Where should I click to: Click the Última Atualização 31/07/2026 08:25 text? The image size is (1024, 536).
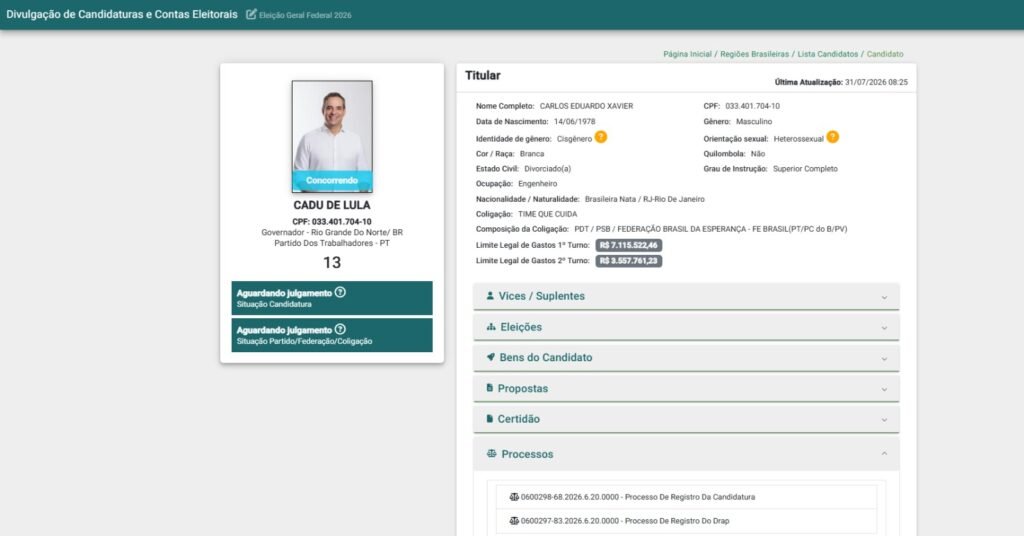[x=841, y=82]
